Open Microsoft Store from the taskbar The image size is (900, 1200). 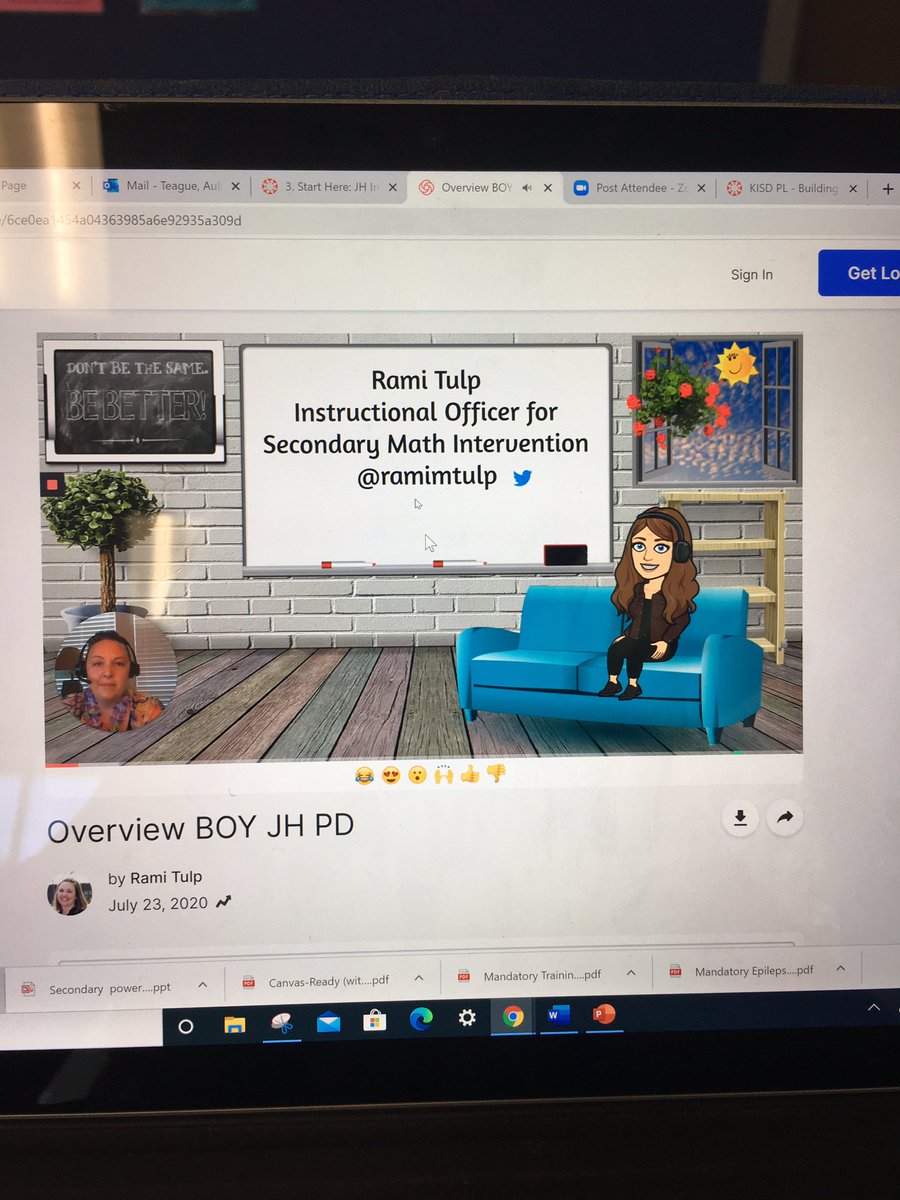(374, 1020)
